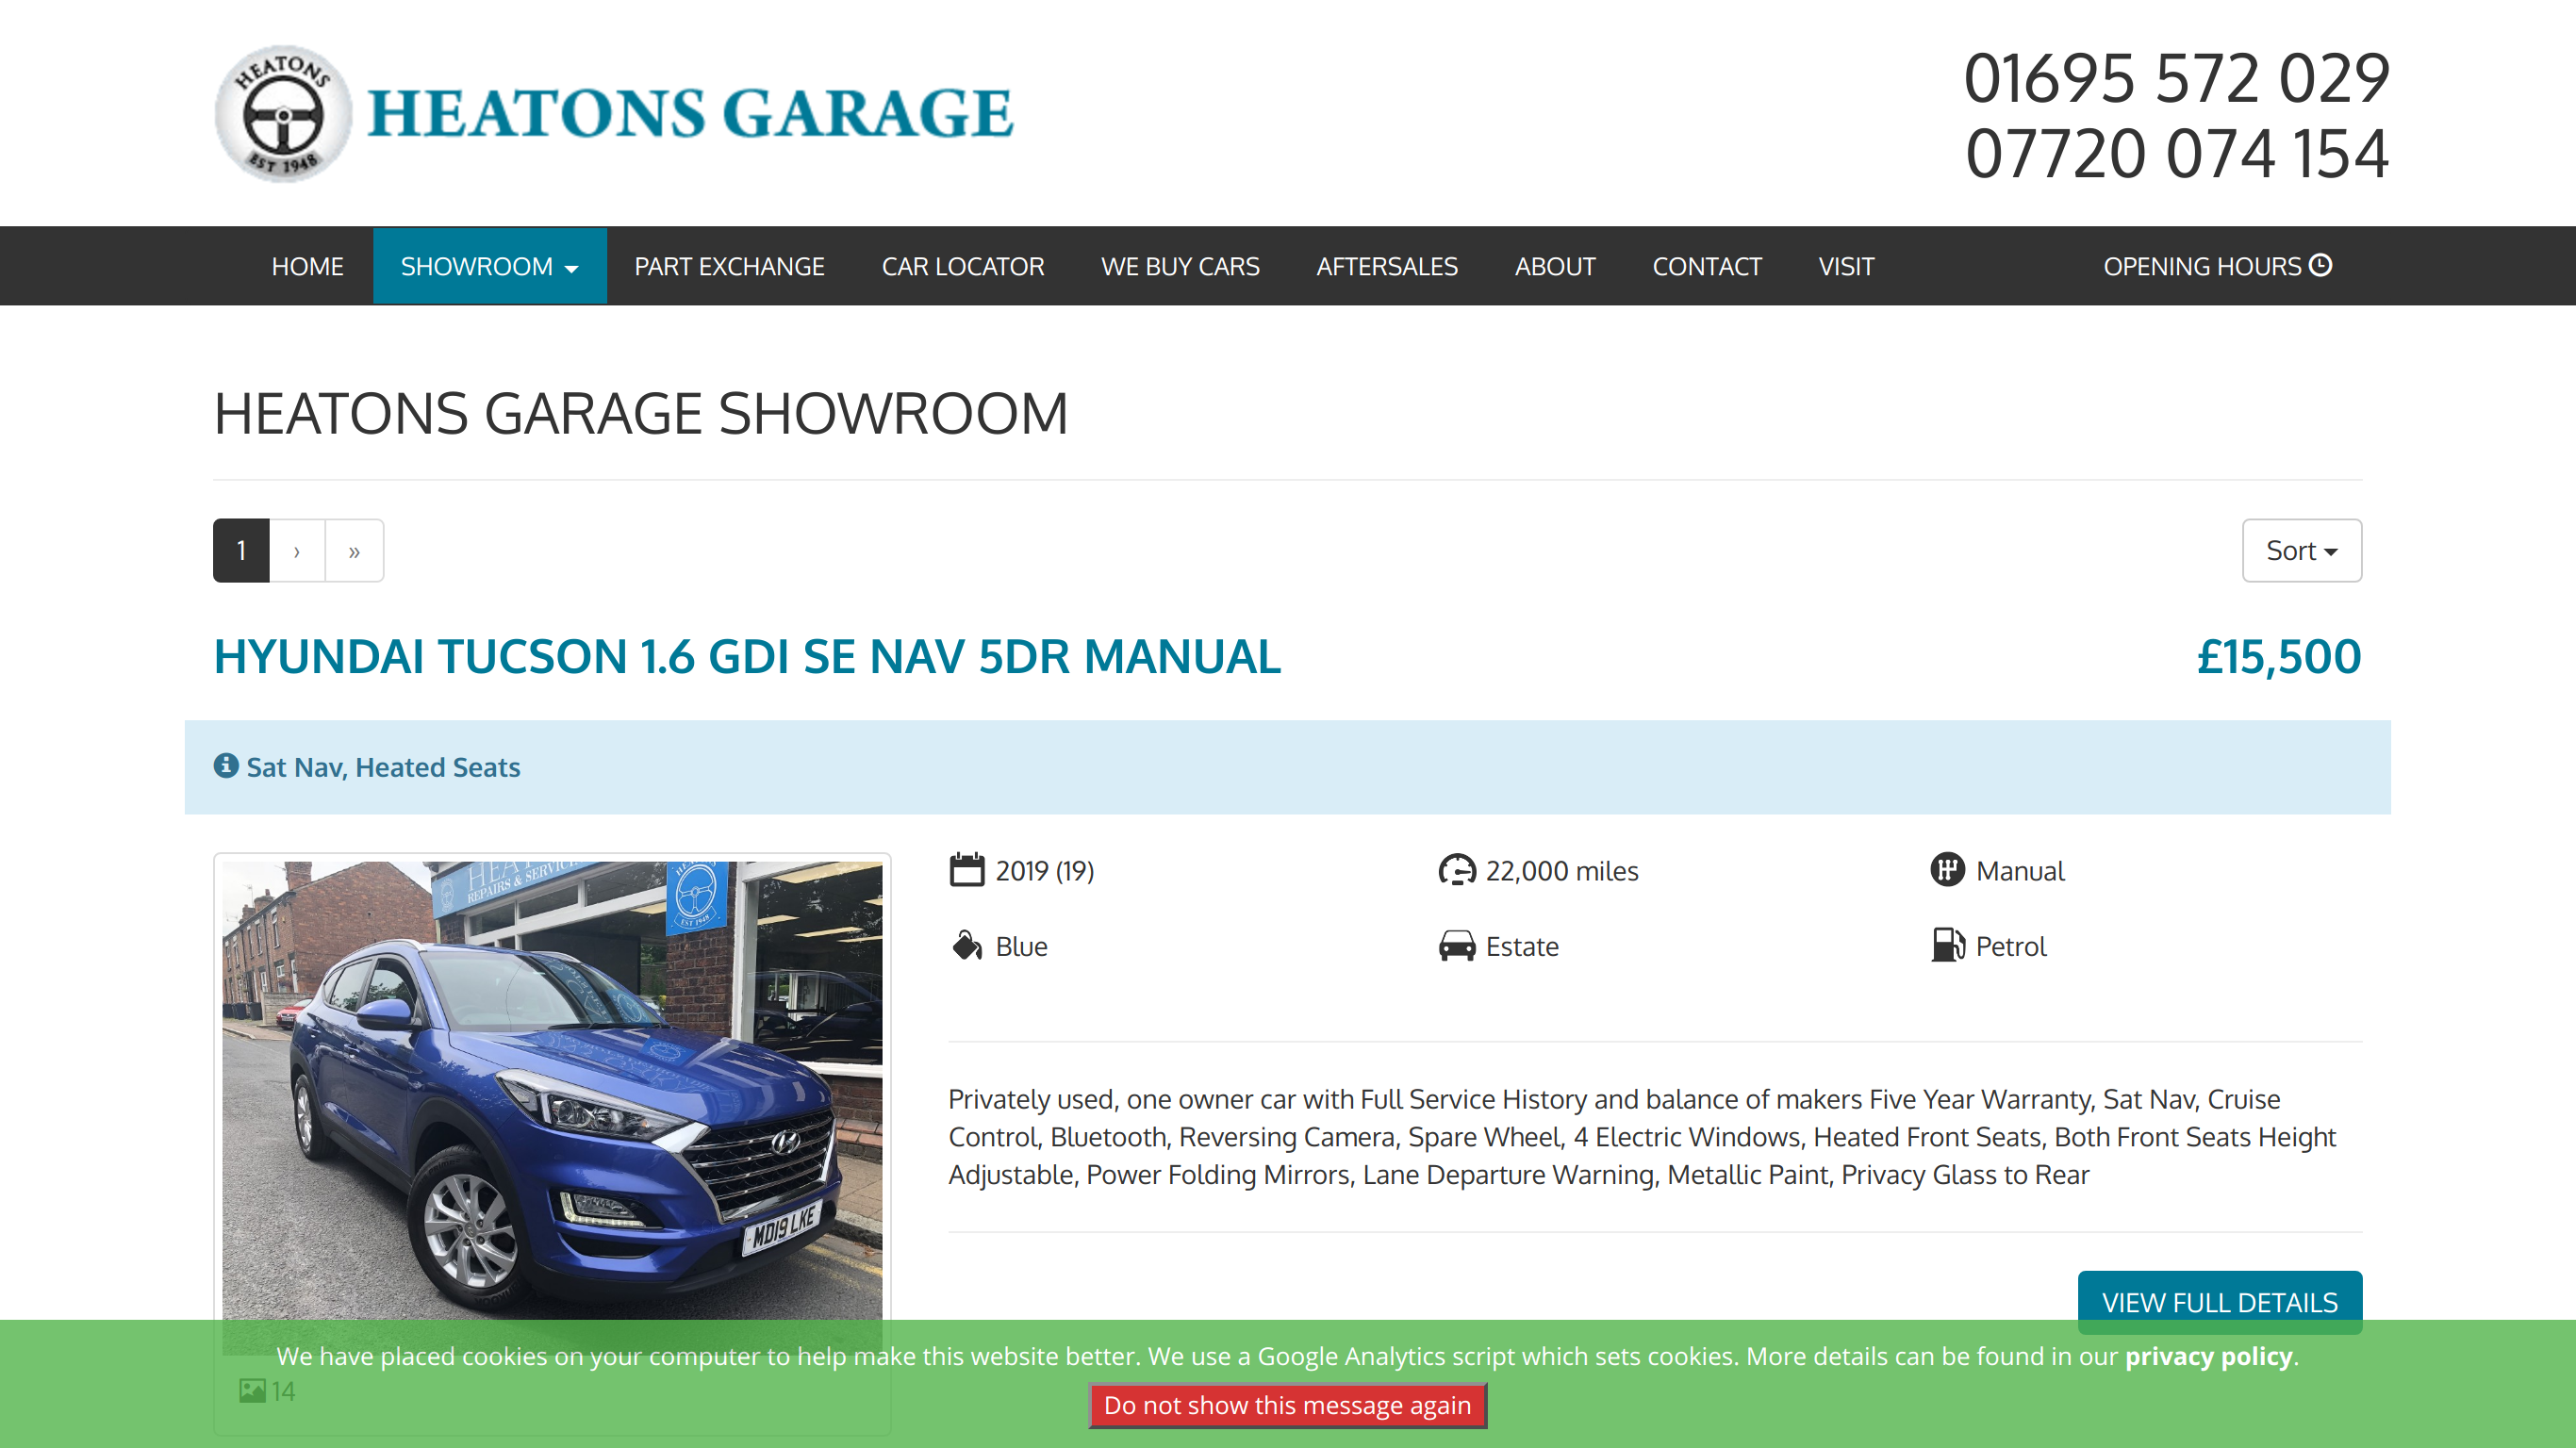The height and width of the screenshot is (1448, 2576).
Task: Click the photo count icon showing 14
Action: click(x=252, y=1391)
